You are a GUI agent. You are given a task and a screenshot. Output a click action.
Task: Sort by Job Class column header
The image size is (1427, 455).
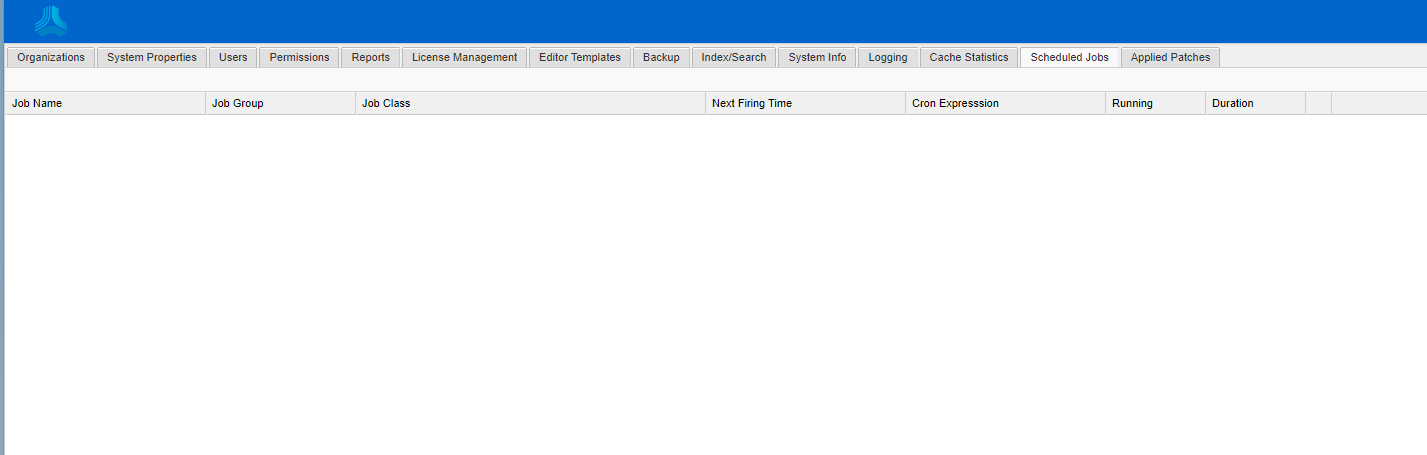pos(530,103)
